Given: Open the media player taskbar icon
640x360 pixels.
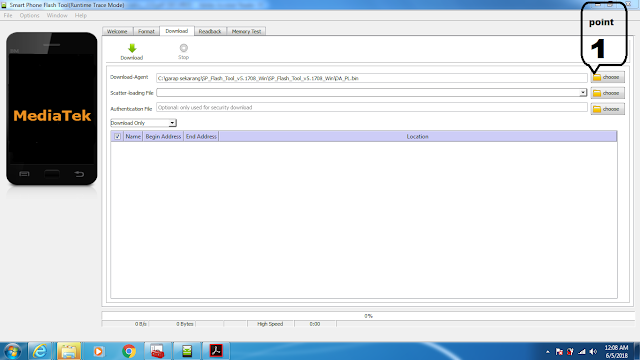Looking at the screenshot, I should tap(98, 351).
